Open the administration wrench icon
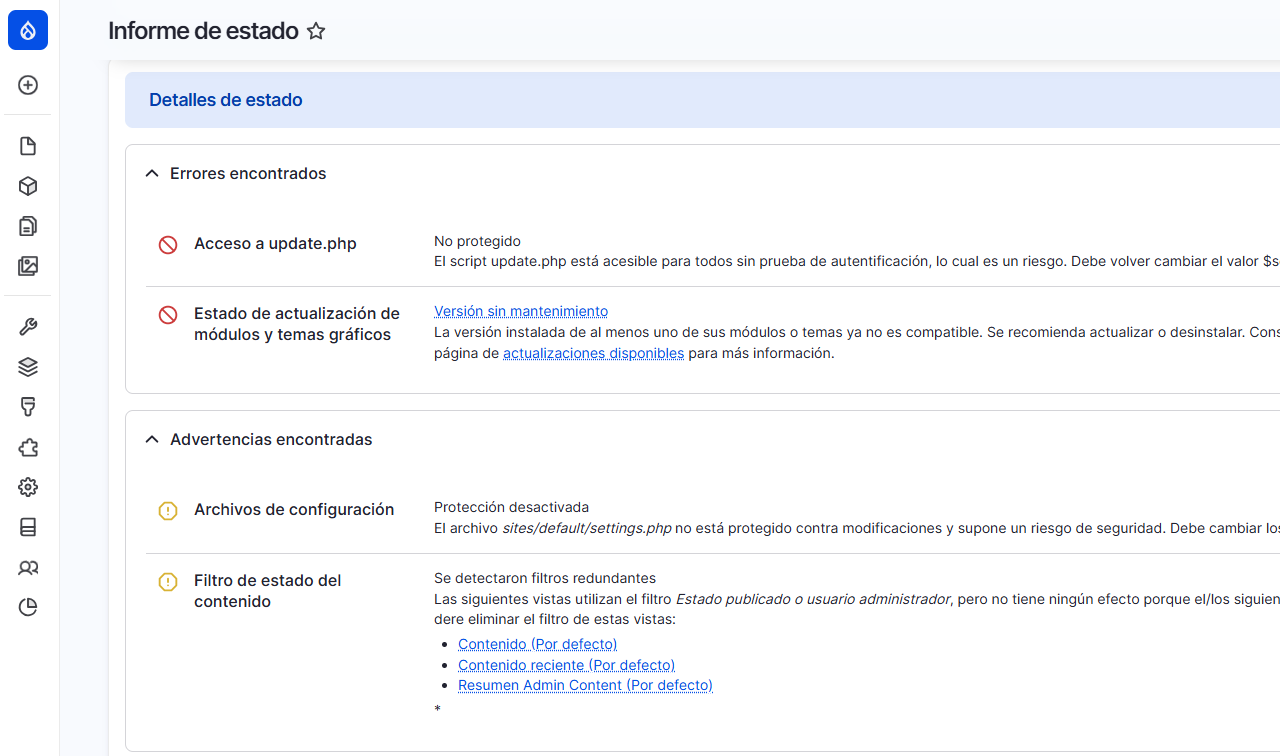Image resolution: width=1280 pixels, height=756 pixels. (28, 326)
